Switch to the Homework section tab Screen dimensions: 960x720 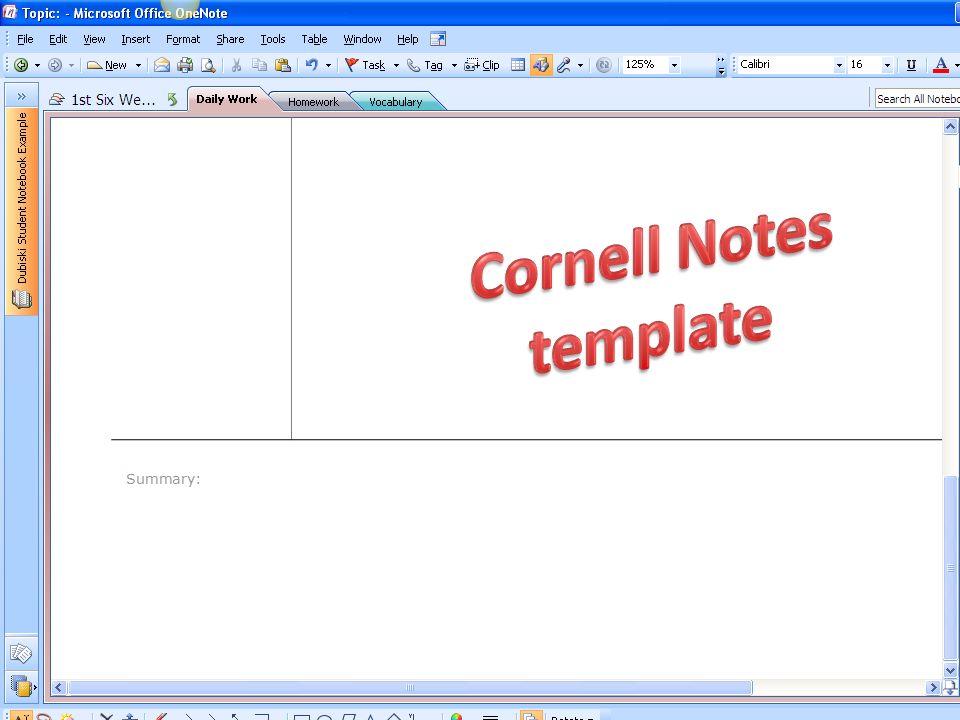313,102
